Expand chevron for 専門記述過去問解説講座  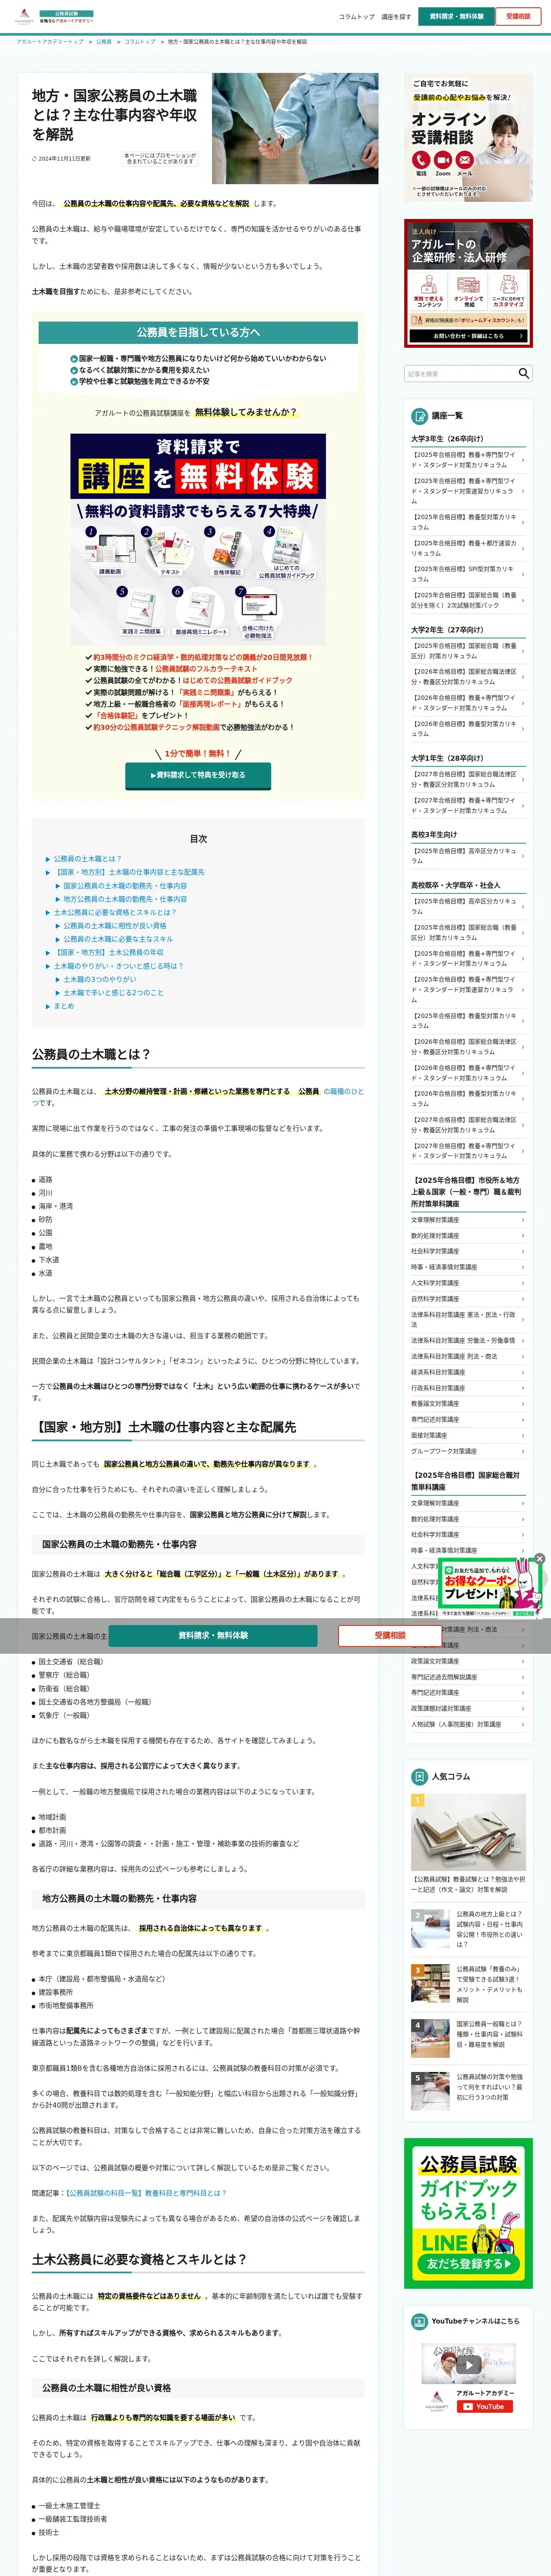(x=523, y=1677)
